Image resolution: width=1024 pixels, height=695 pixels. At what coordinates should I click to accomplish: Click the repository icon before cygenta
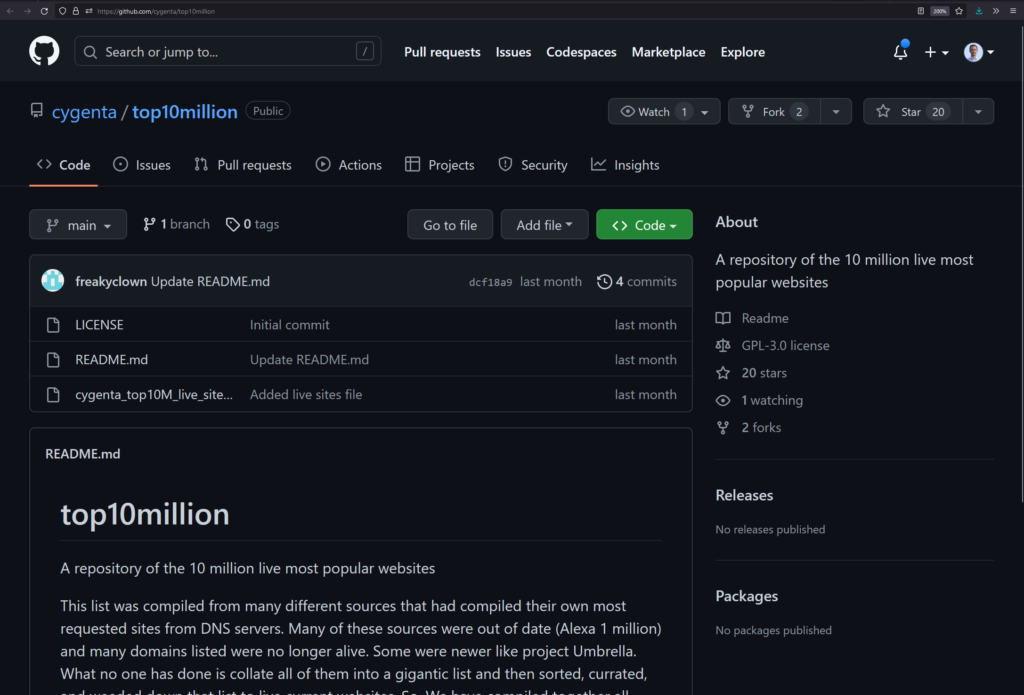point(37,110)
